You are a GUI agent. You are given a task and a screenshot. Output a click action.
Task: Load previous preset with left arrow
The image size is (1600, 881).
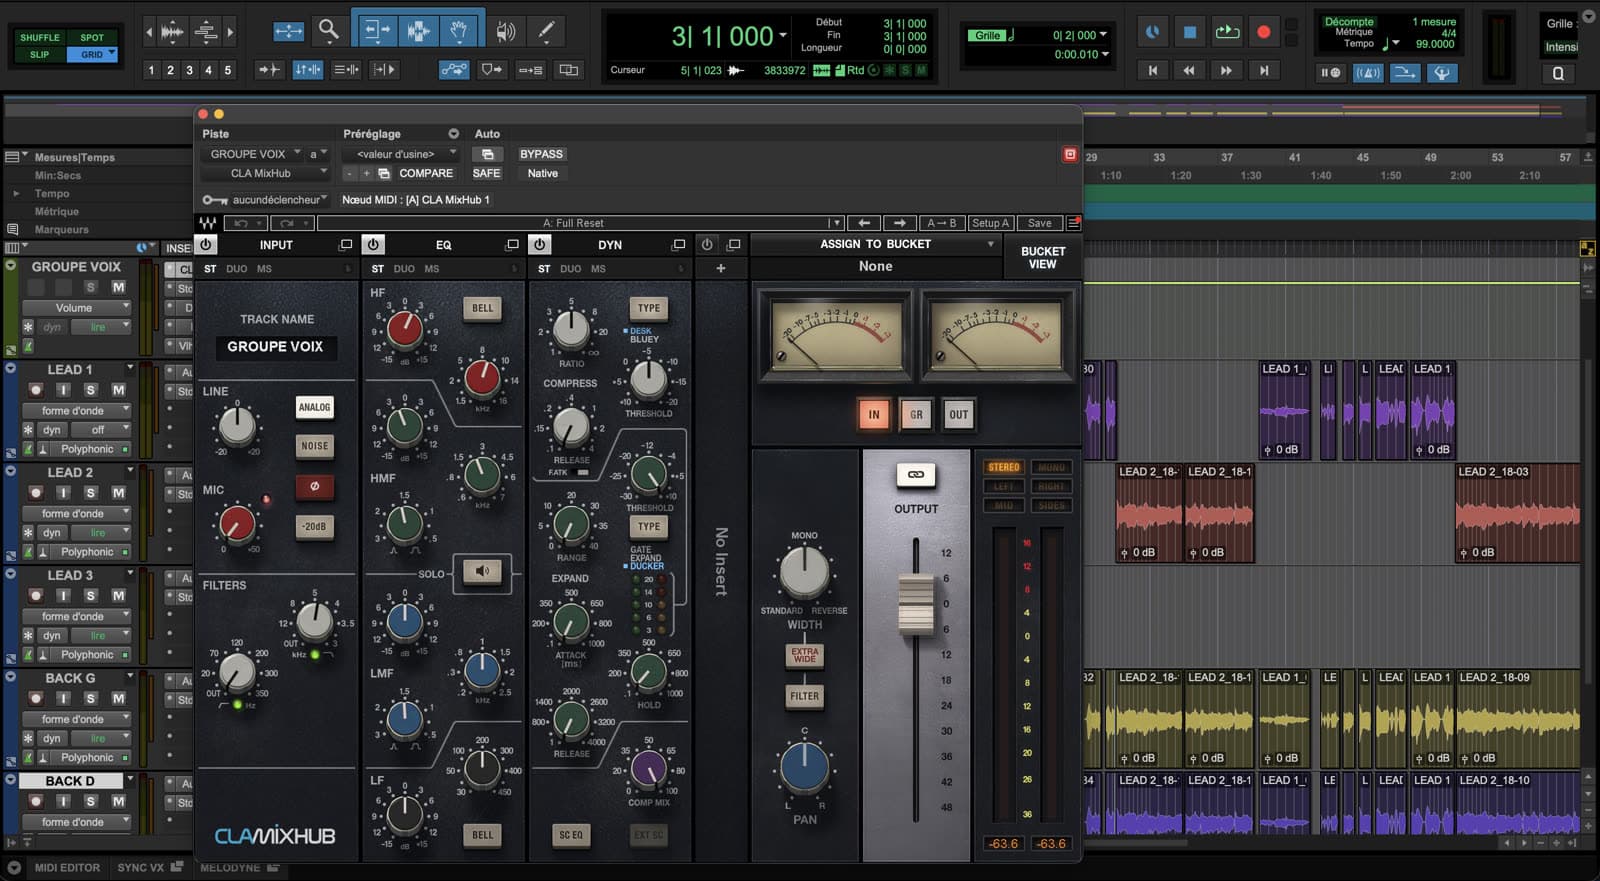[864, 223]
